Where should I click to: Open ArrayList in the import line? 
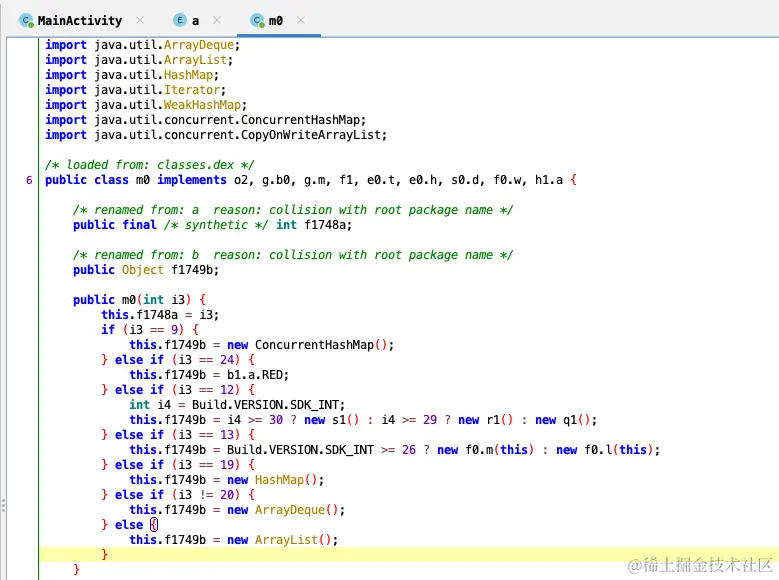[195, 60]
